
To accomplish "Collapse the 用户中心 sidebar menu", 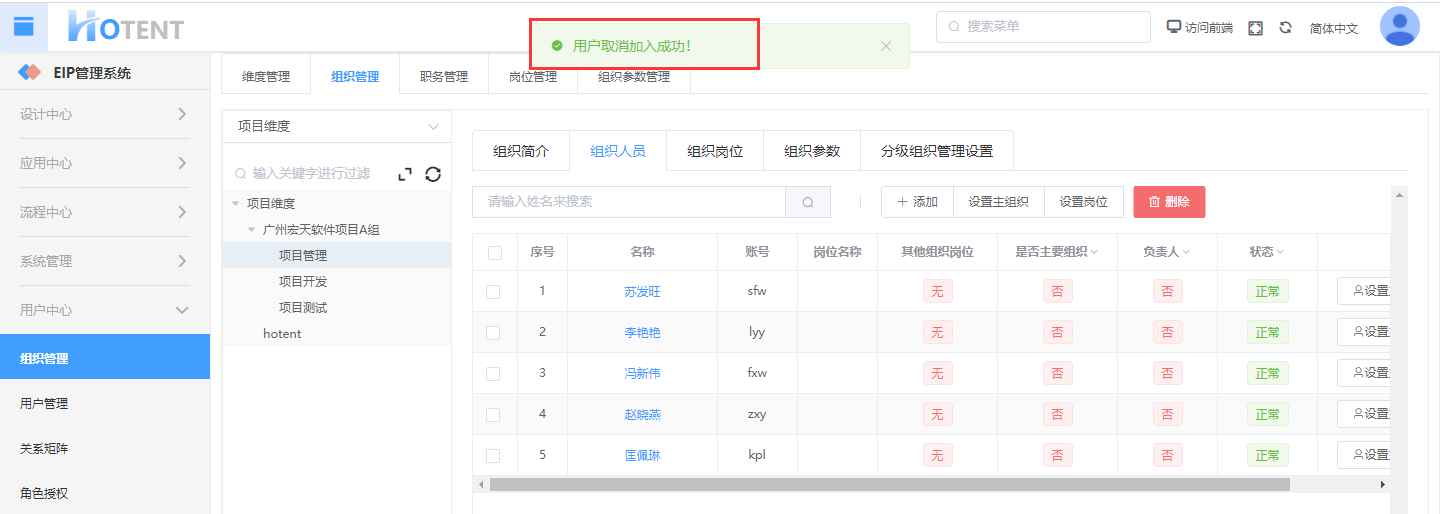I will pos(104,310).
